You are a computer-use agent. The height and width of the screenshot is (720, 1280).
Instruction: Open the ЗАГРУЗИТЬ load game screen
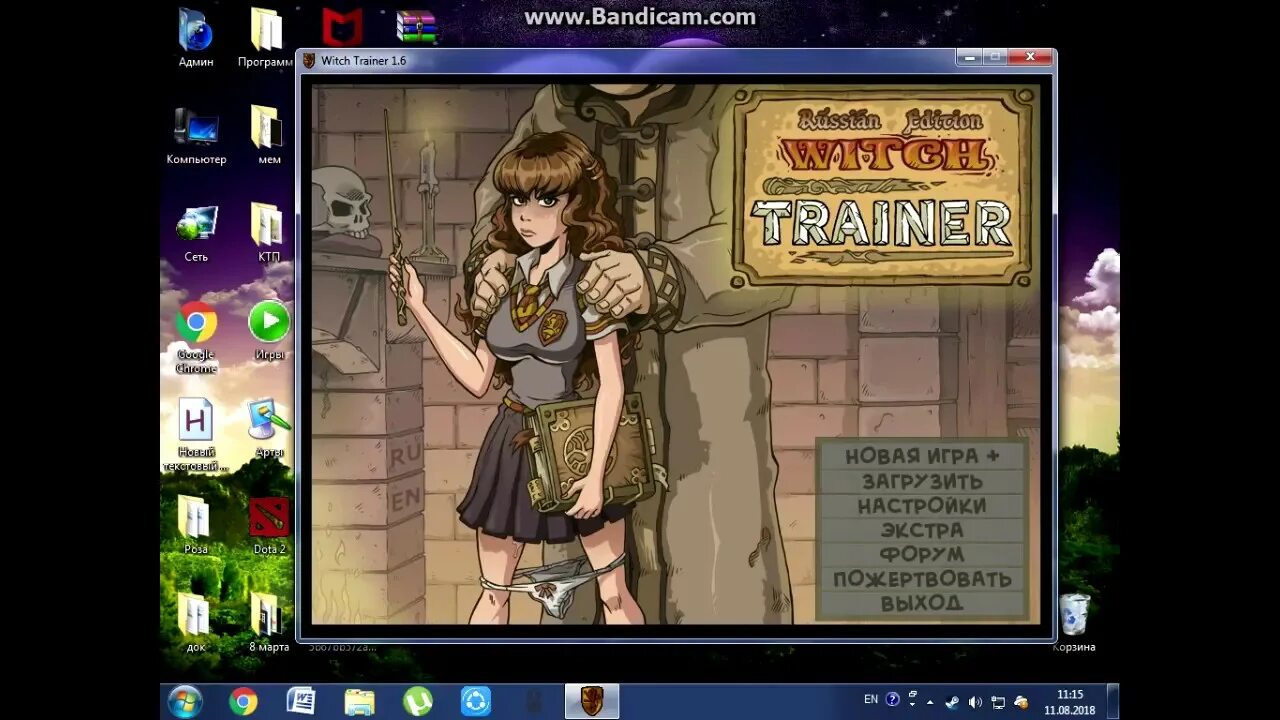pos(922,481)
